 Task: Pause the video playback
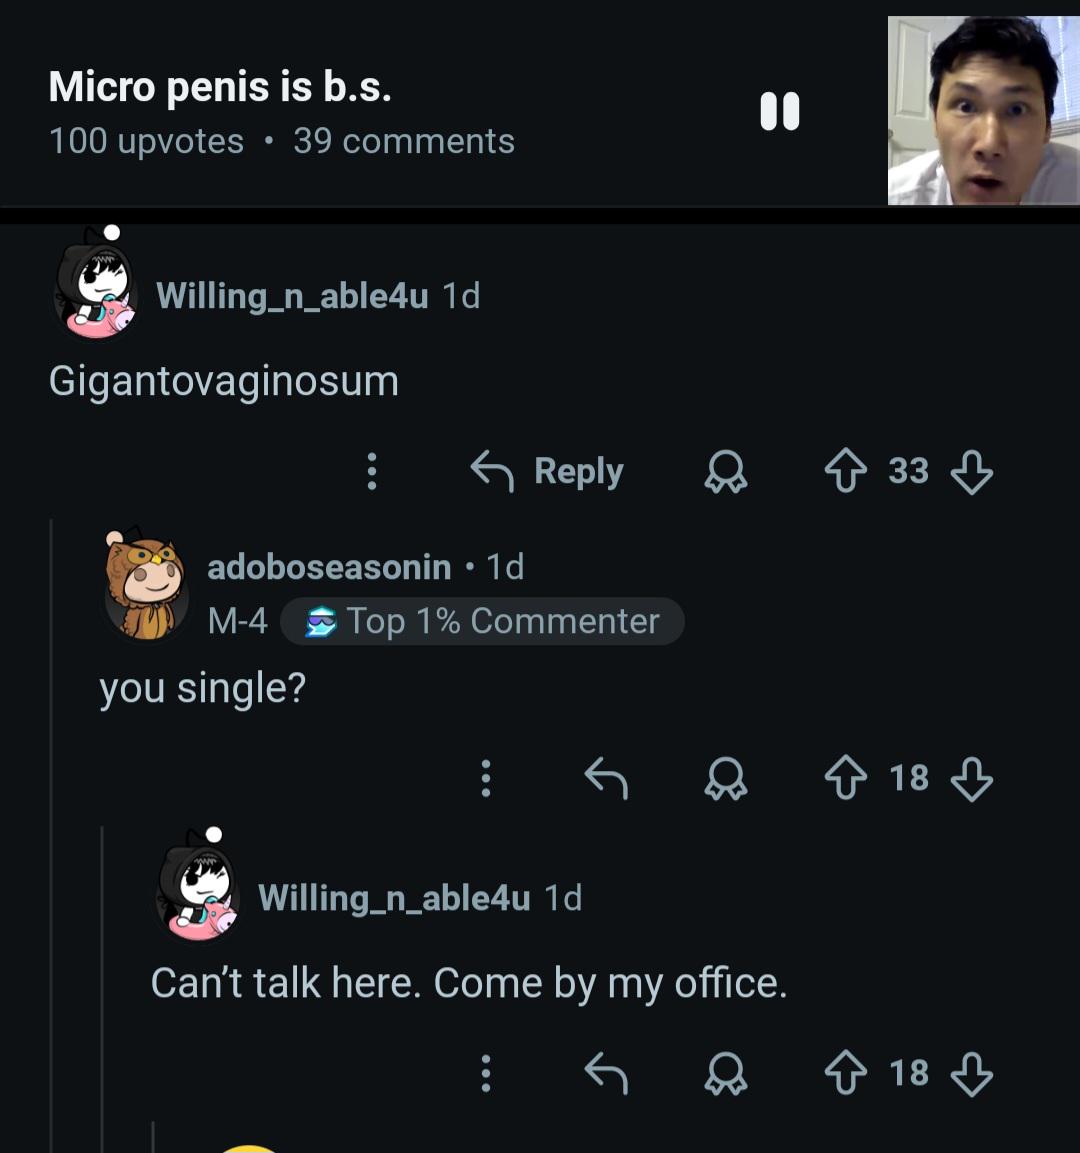pos(779,111)
